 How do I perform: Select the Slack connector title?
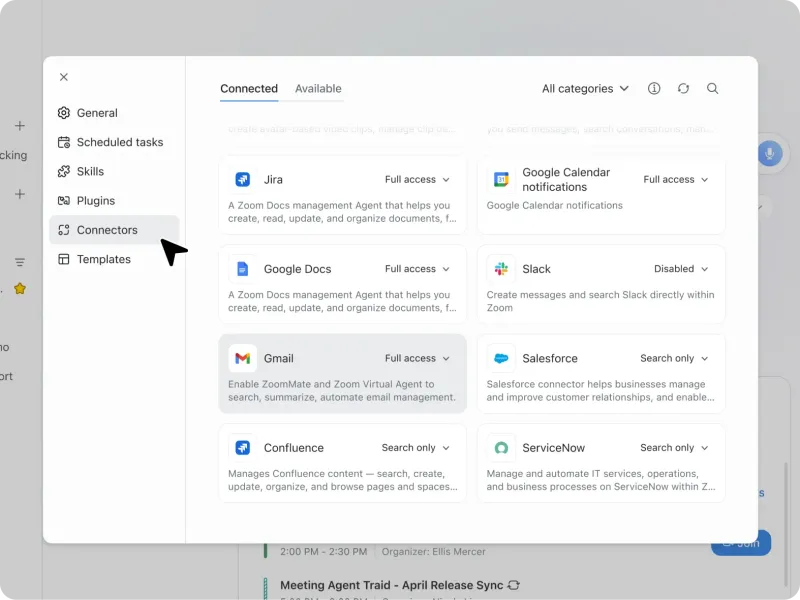(536, 269)
